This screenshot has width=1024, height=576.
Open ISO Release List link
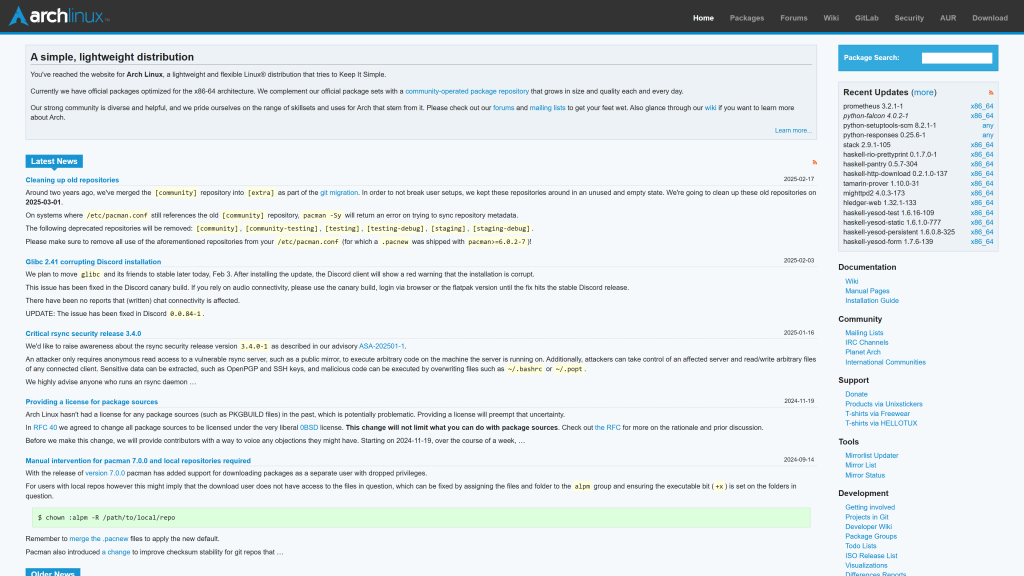click(x=871, y=556)
